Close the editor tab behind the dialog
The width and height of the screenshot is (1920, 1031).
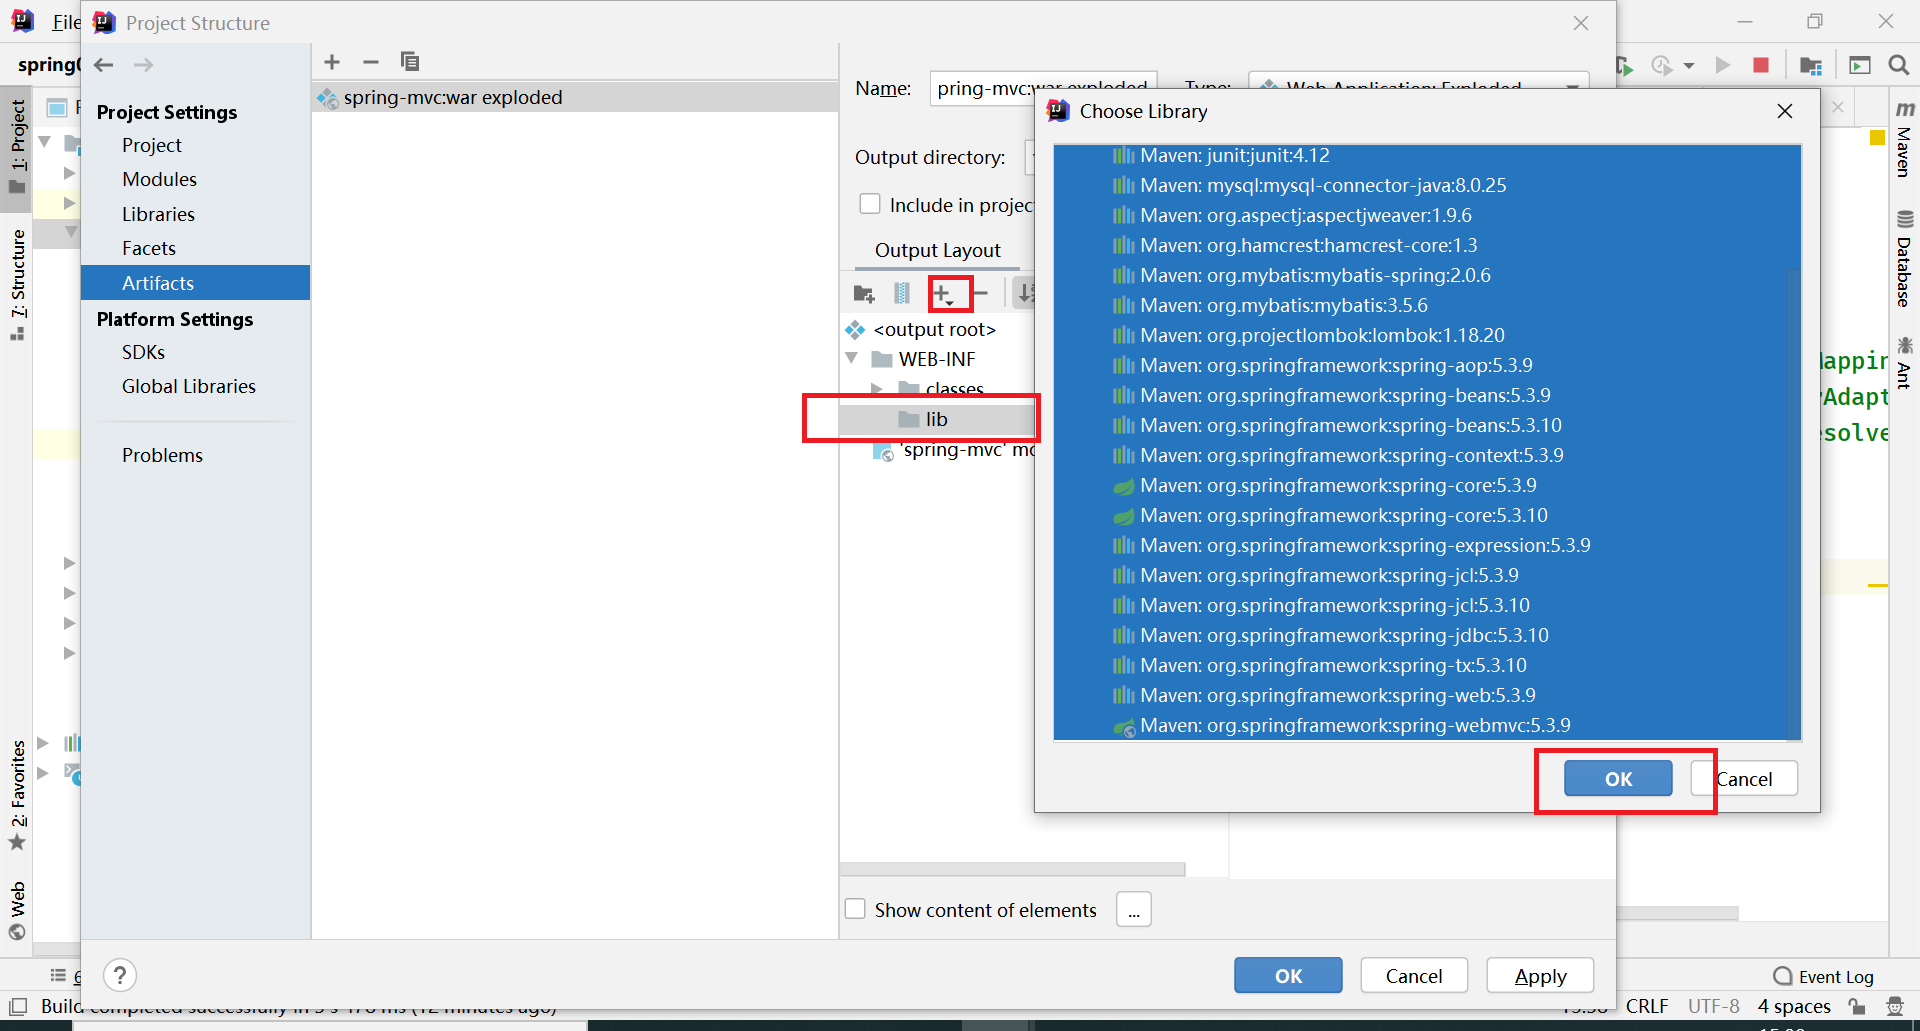pos(1838,107)
